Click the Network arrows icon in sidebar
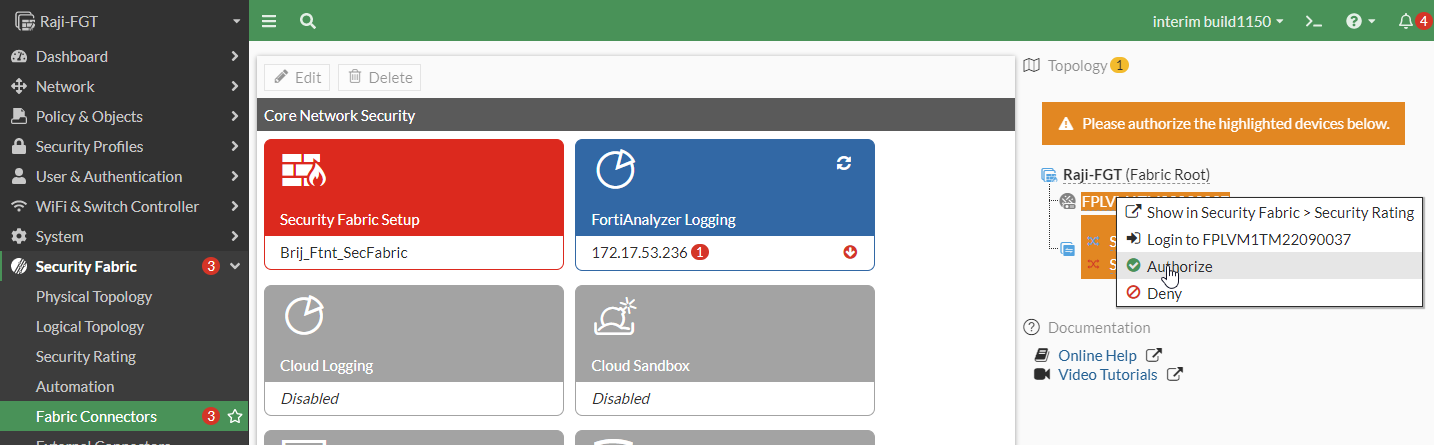 [x=18, y=86]
